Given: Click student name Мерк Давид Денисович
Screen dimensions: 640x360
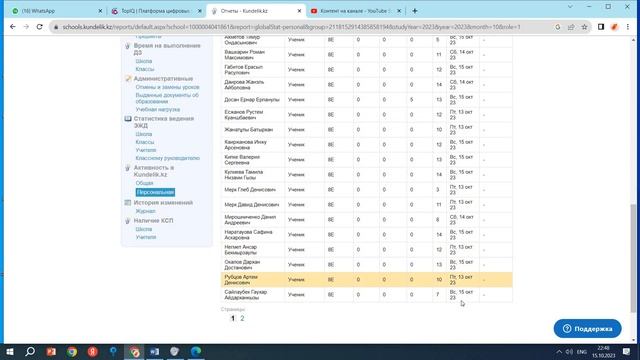Looking at the screenshot, I should 251,204.
